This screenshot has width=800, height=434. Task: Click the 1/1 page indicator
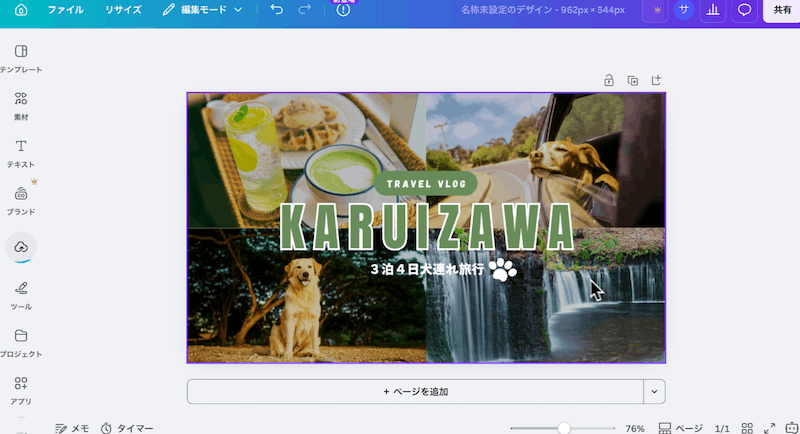point(722,429)
